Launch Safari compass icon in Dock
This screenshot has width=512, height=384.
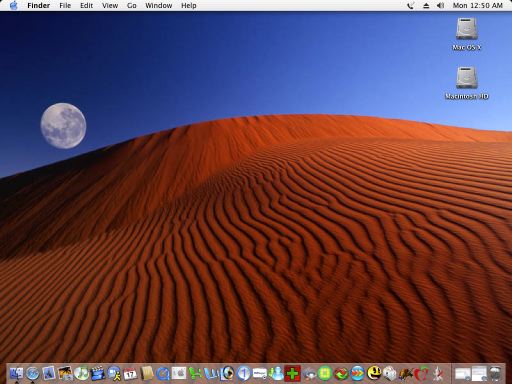(x=33, y=373)
